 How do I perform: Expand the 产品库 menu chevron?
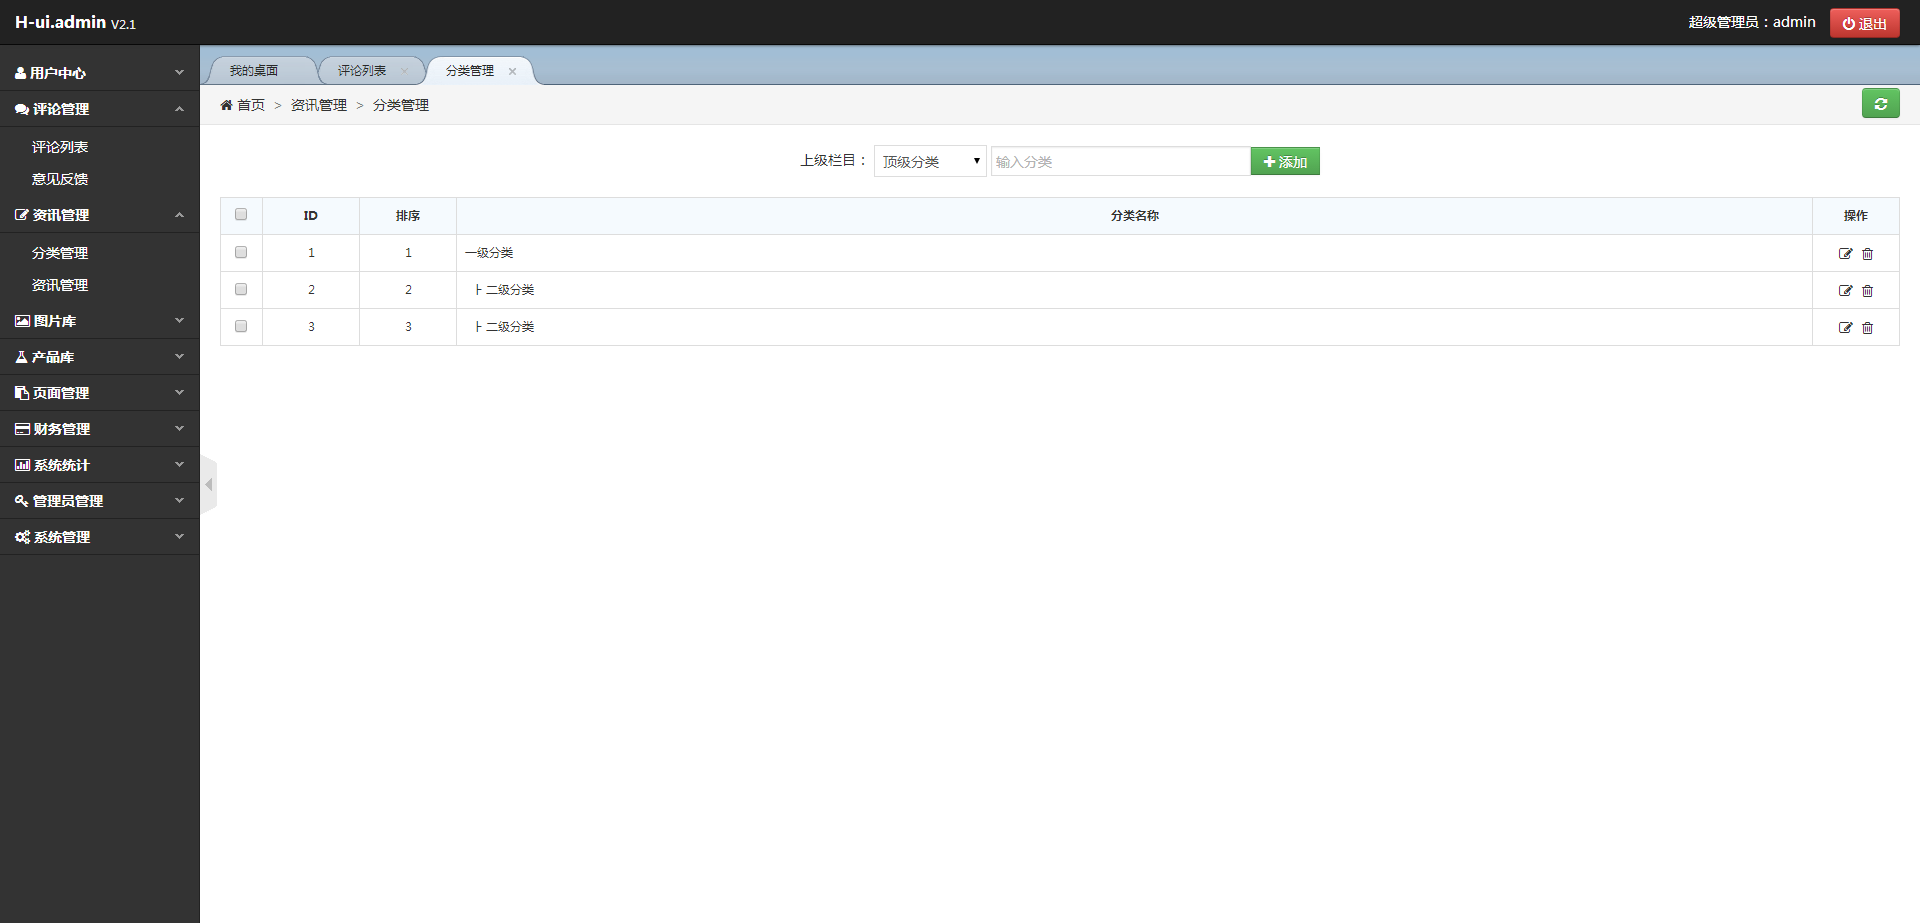click(179, 356)
